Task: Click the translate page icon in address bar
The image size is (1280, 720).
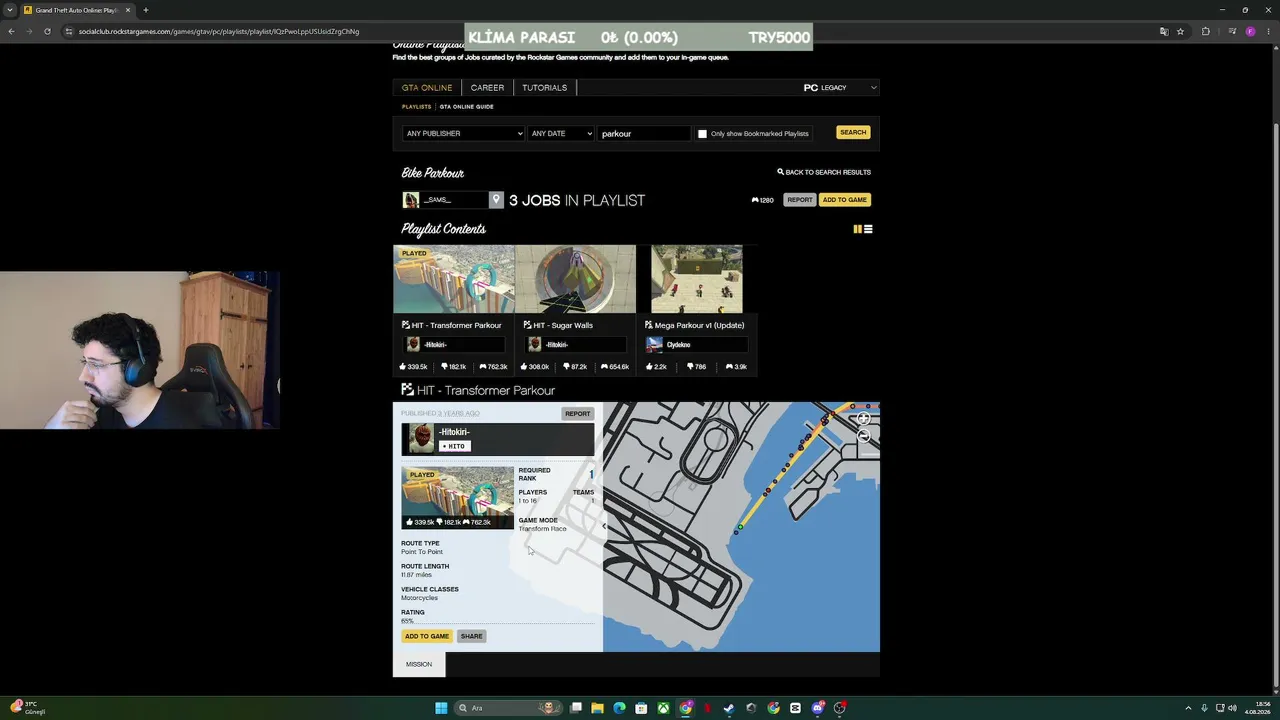Action: (x=1163, y=31)
